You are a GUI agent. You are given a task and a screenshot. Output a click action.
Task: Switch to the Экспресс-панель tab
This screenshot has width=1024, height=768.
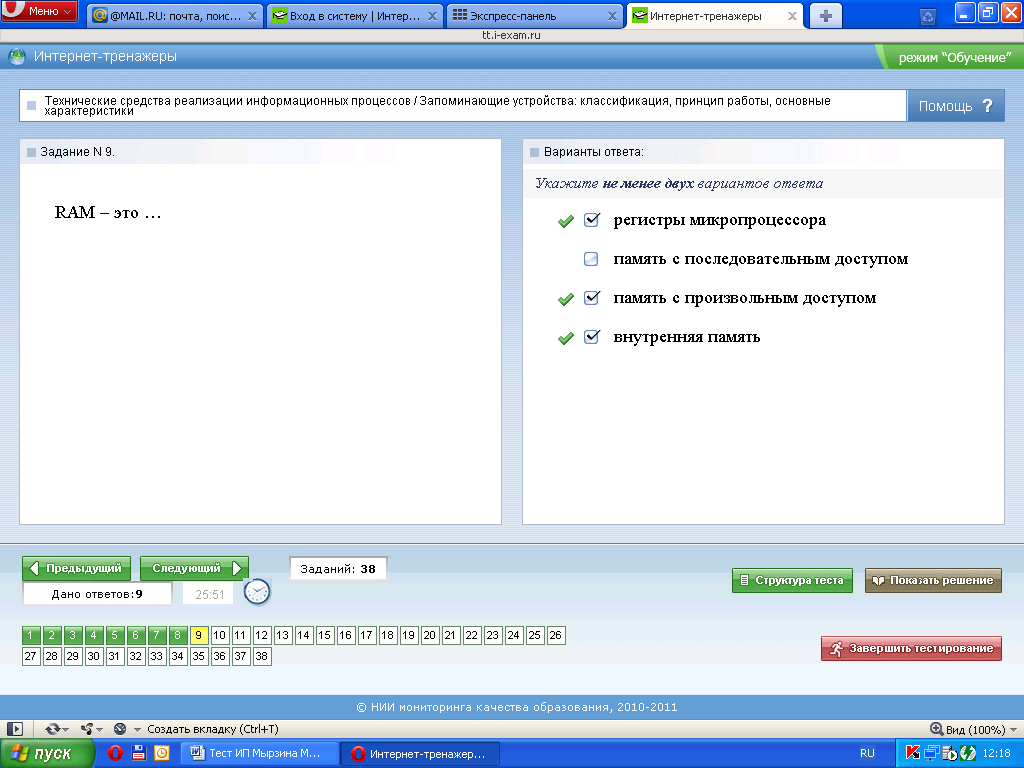[x=534, y=16]
